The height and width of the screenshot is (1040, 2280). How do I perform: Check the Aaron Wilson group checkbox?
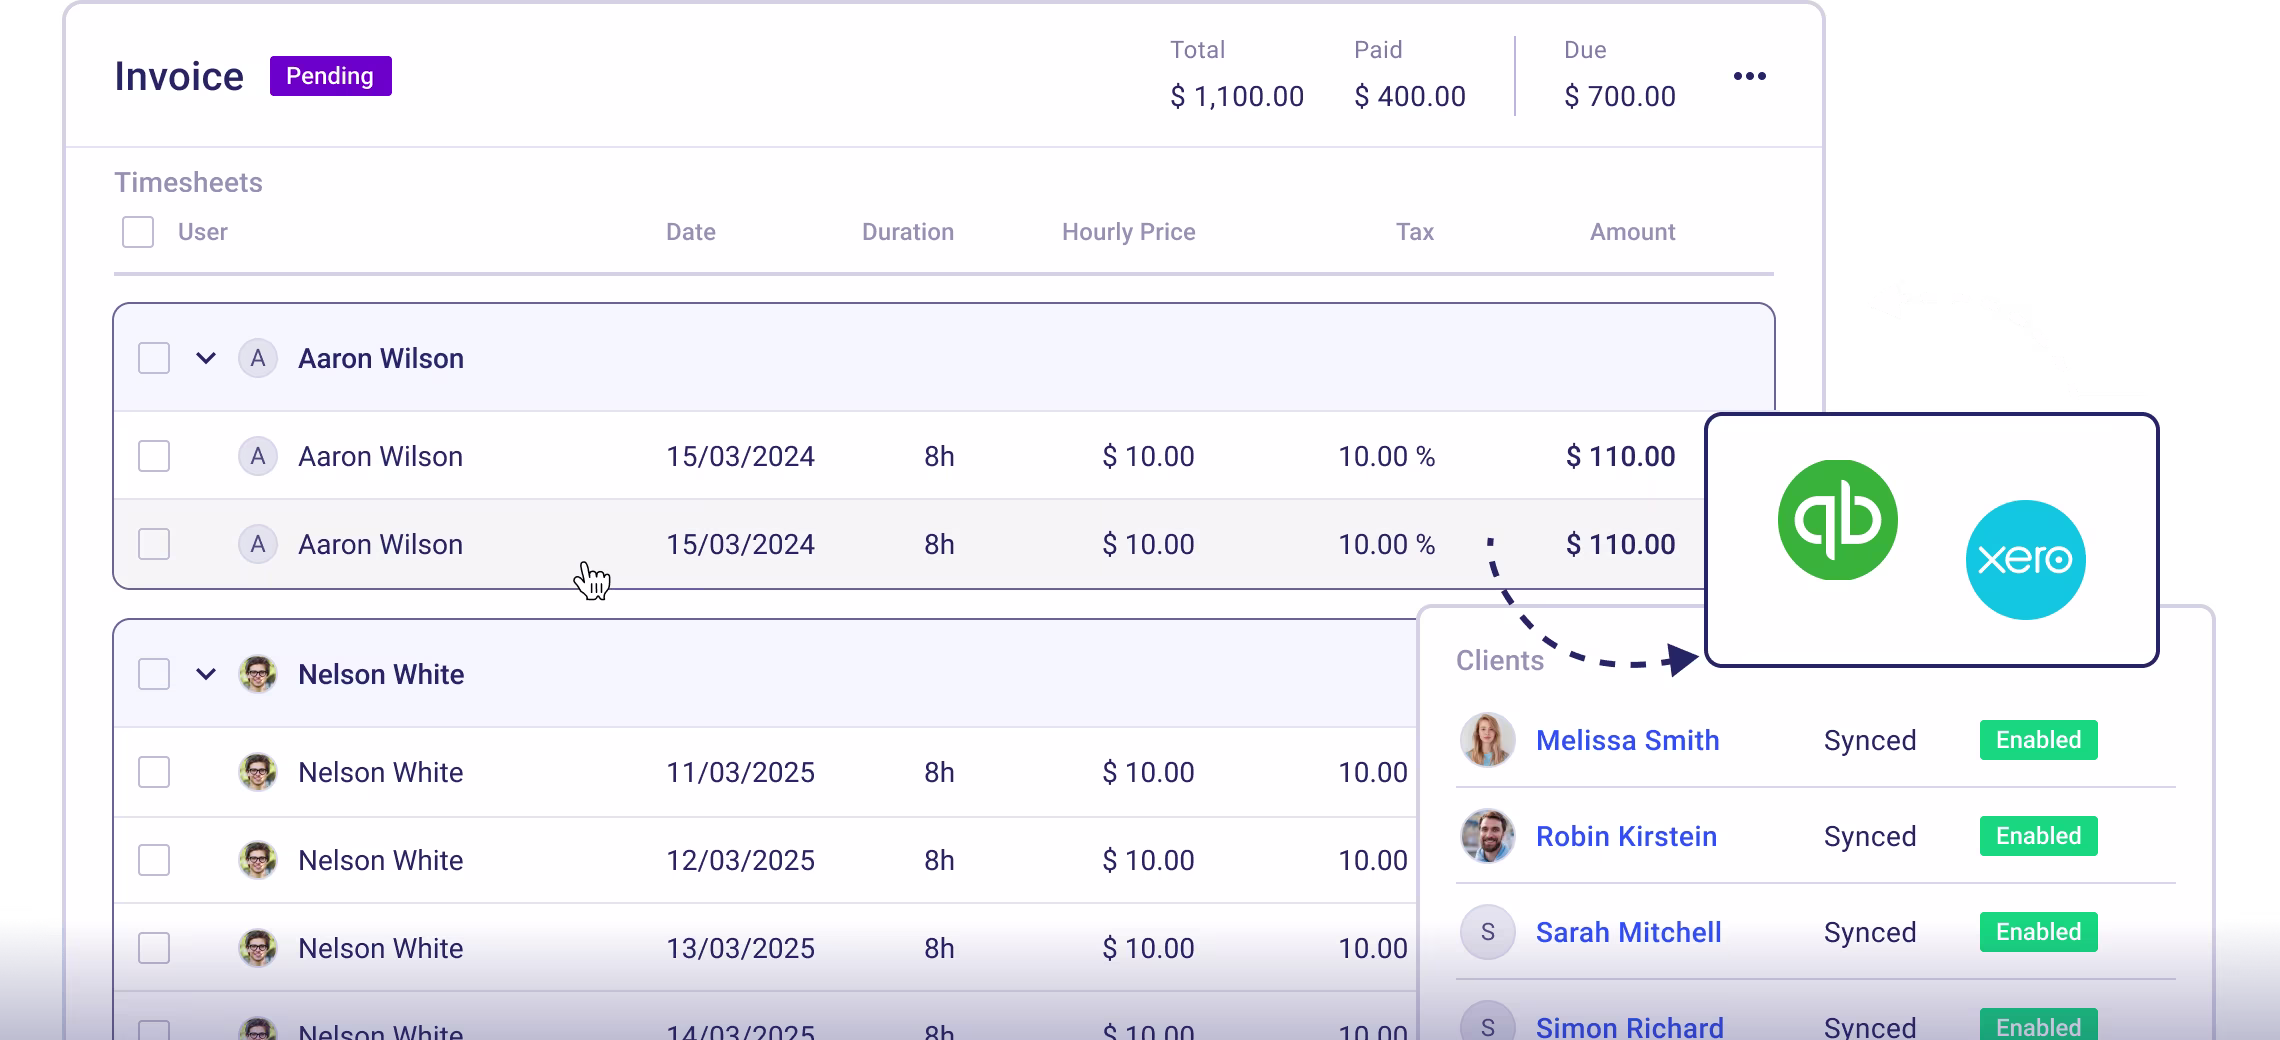point(154,358)
